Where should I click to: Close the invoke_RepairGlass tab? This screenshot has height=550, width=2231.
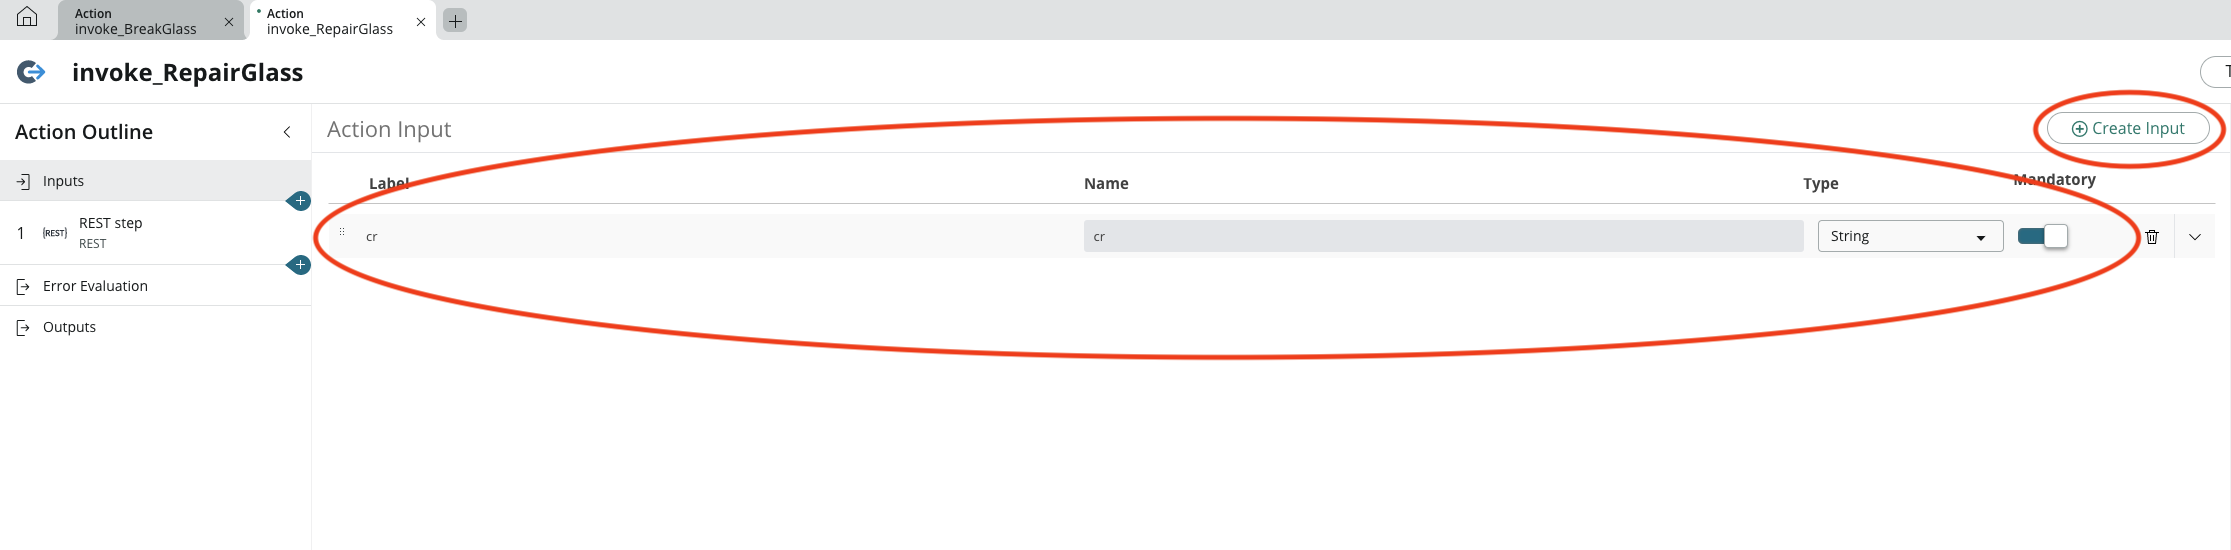[421, 21]
